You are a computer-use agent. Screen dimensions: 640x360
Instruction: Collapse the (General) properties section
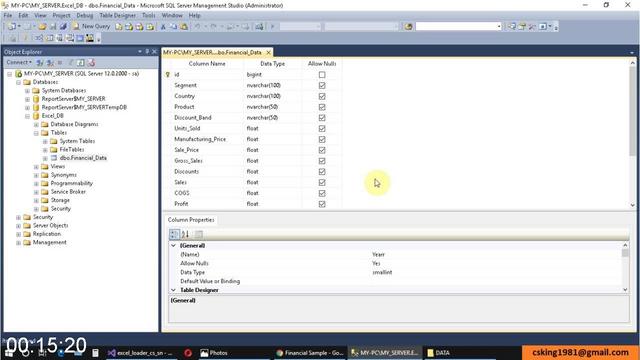coord(173,245)
